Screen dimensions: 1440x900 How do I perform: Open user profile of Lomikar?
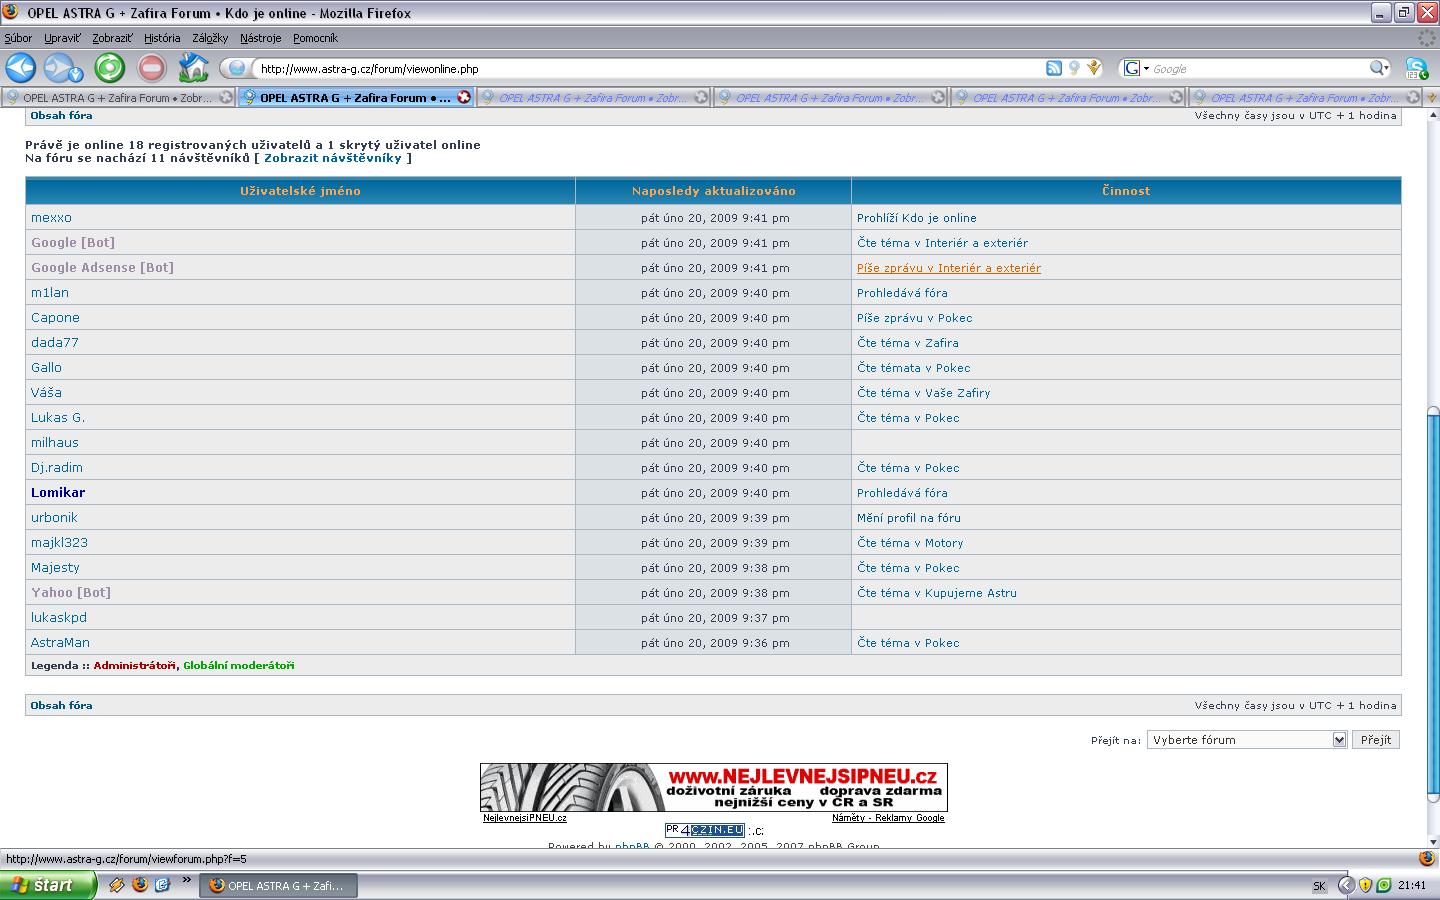(x=58, y=493)
